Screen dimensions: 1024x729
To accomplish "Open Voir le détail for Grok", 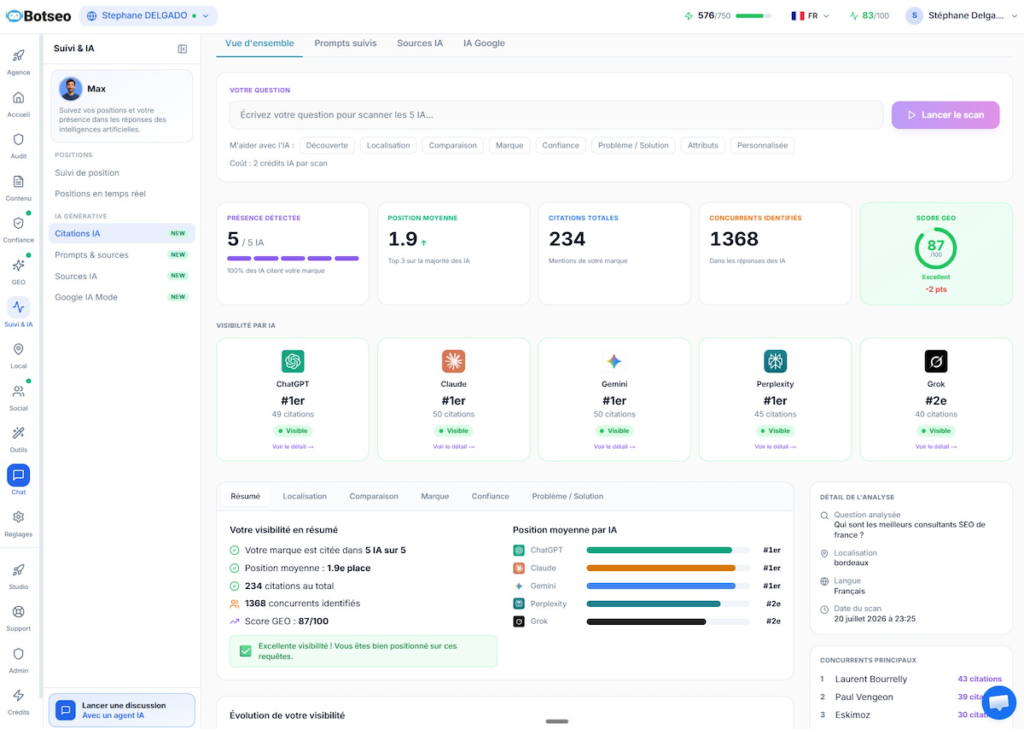I will [936, 447].
